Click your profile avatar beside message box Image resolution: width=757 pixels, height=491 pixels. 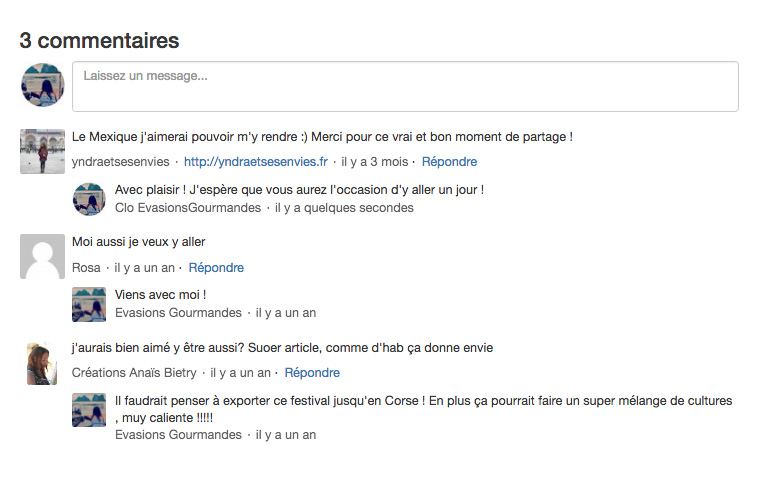(x=42, y=85)
